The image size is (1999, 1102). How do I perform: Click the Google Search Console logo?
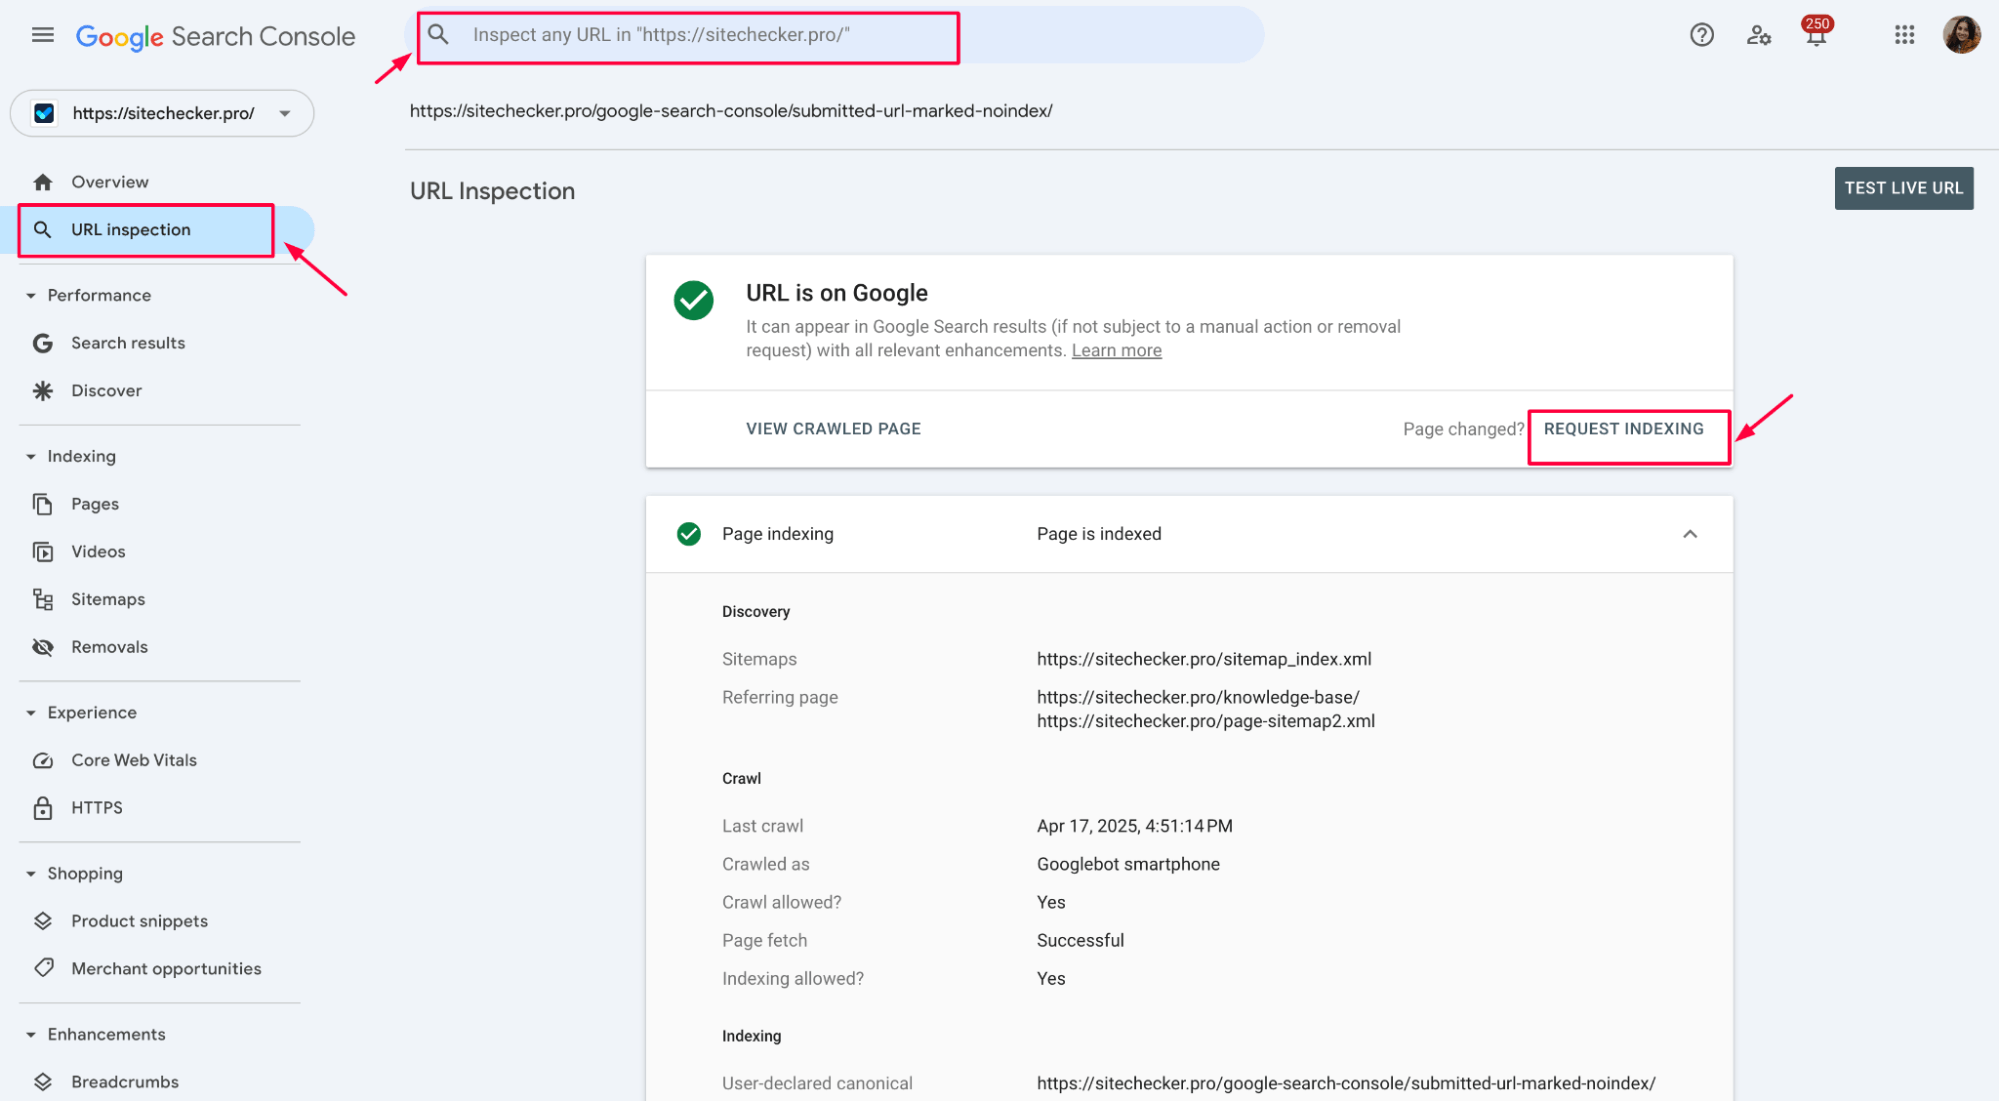point(215,37)
